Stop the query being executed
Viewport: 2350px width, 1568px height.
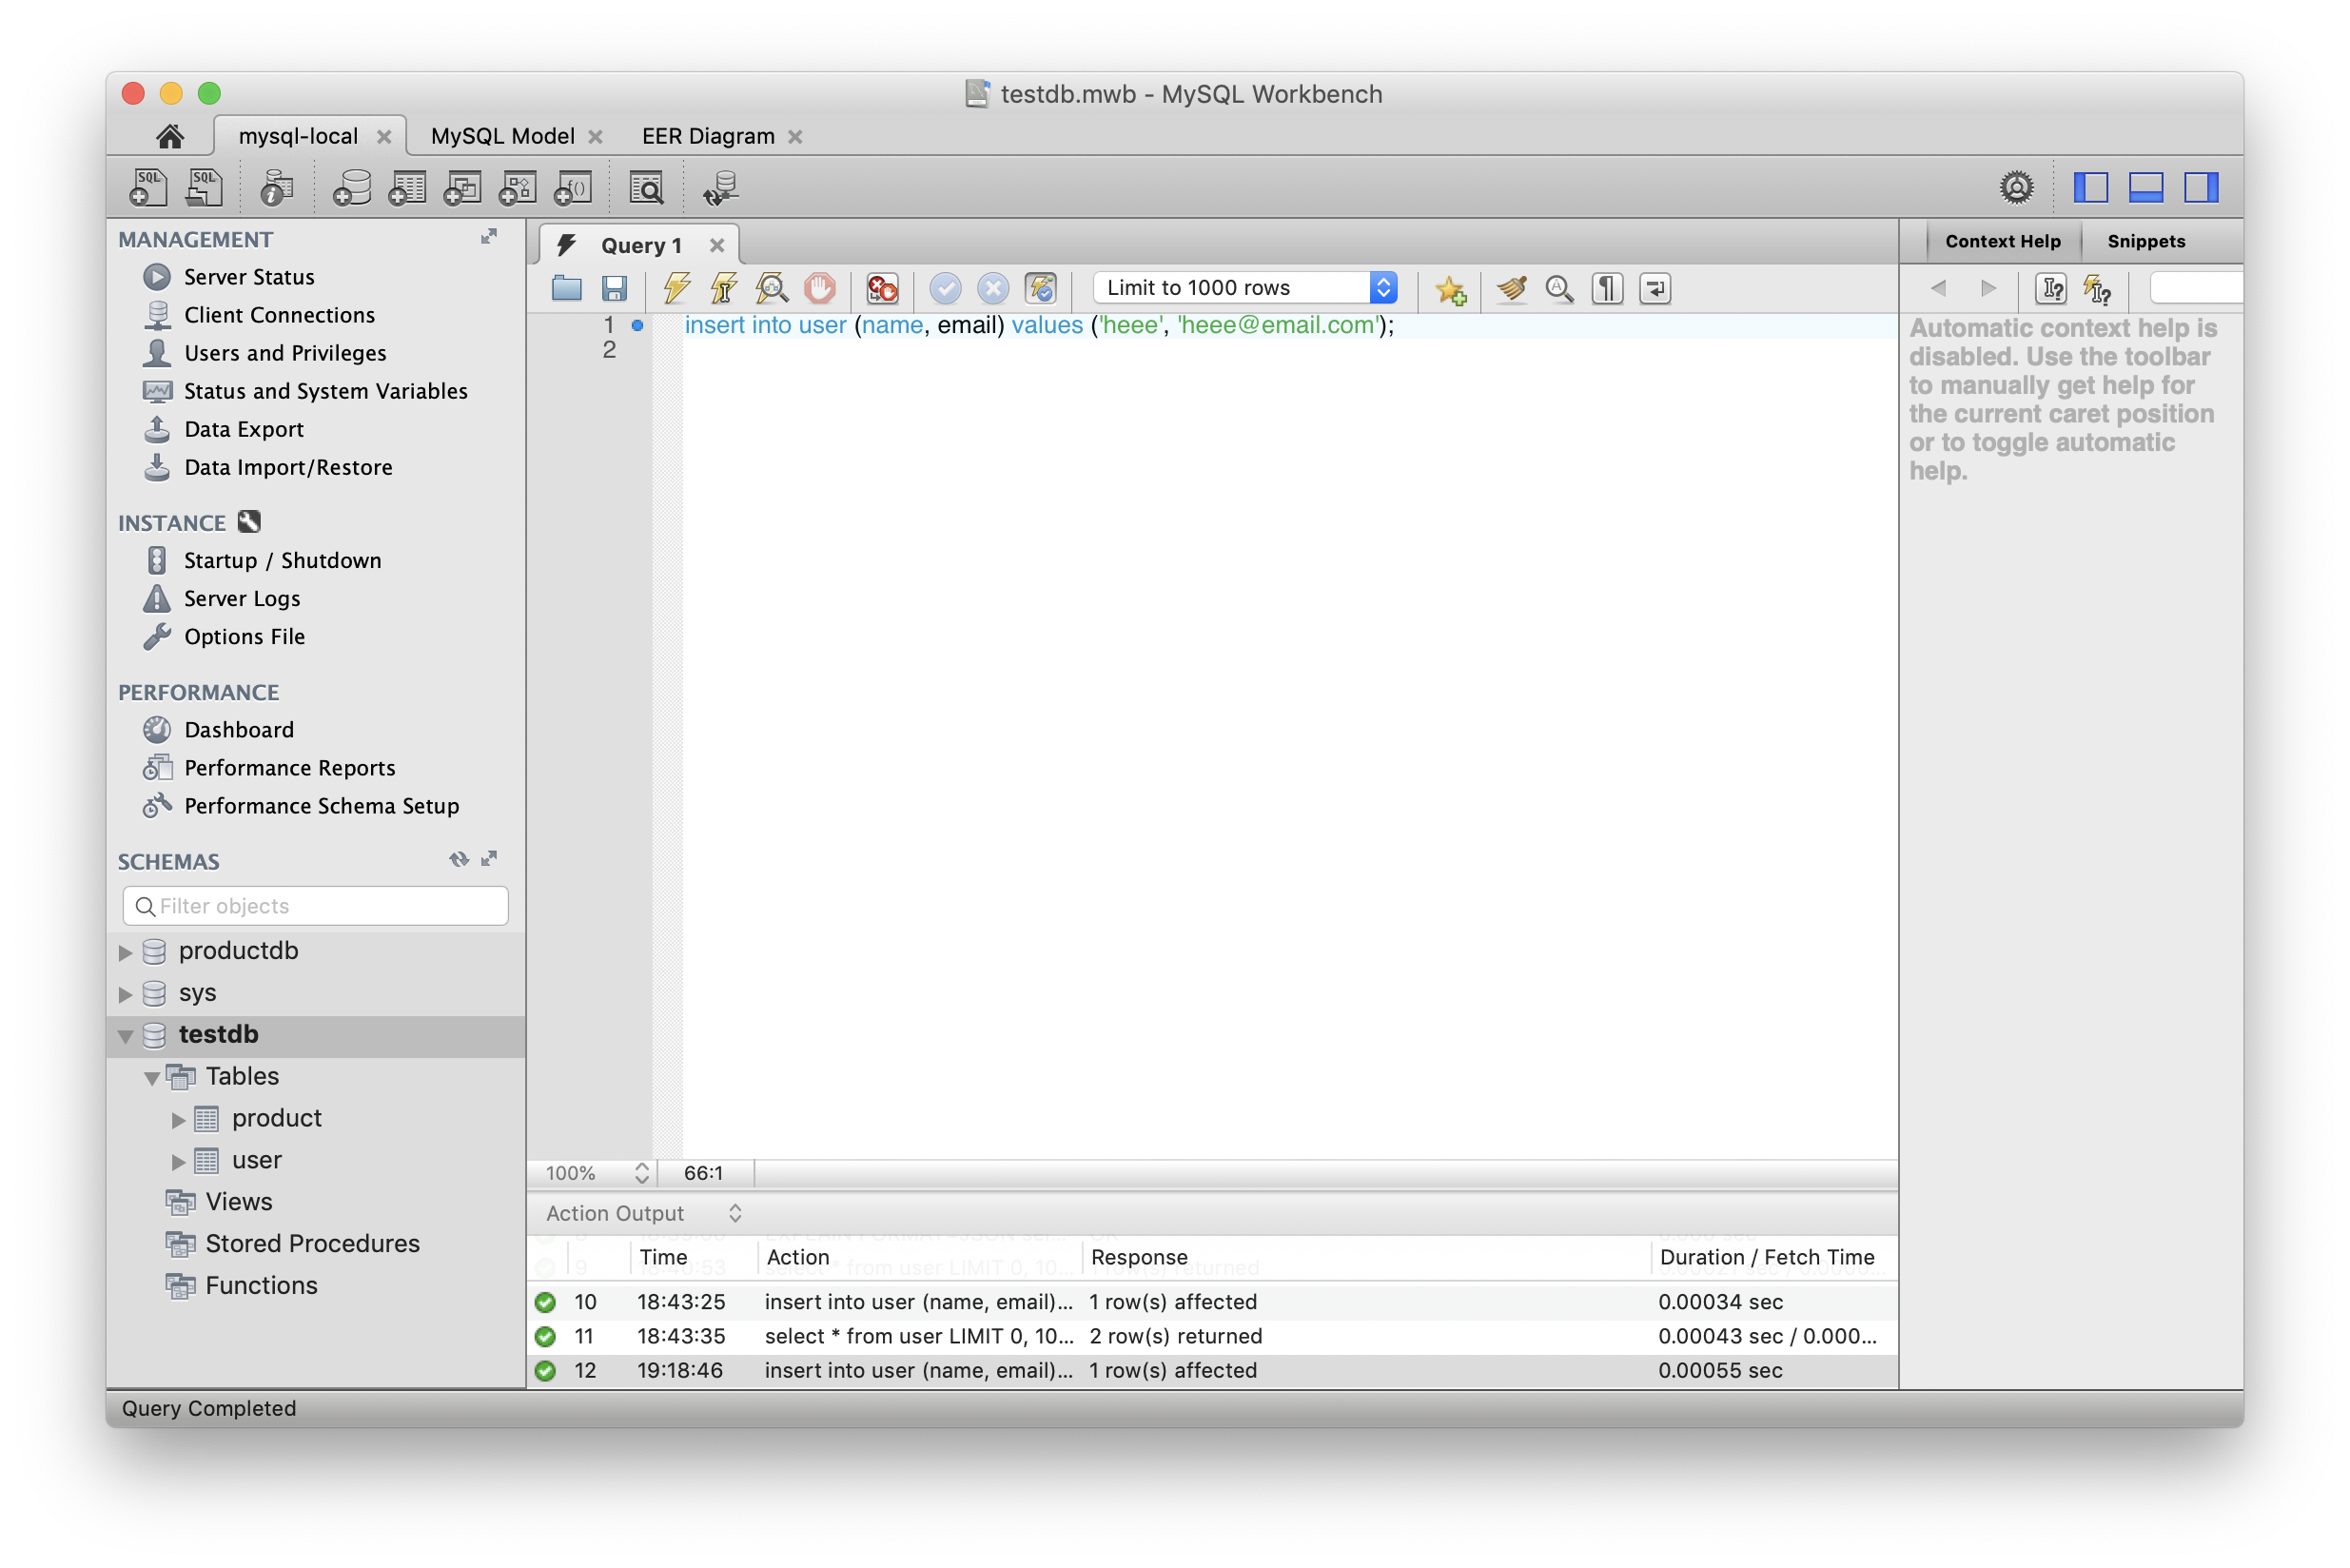tap(820, 289)
